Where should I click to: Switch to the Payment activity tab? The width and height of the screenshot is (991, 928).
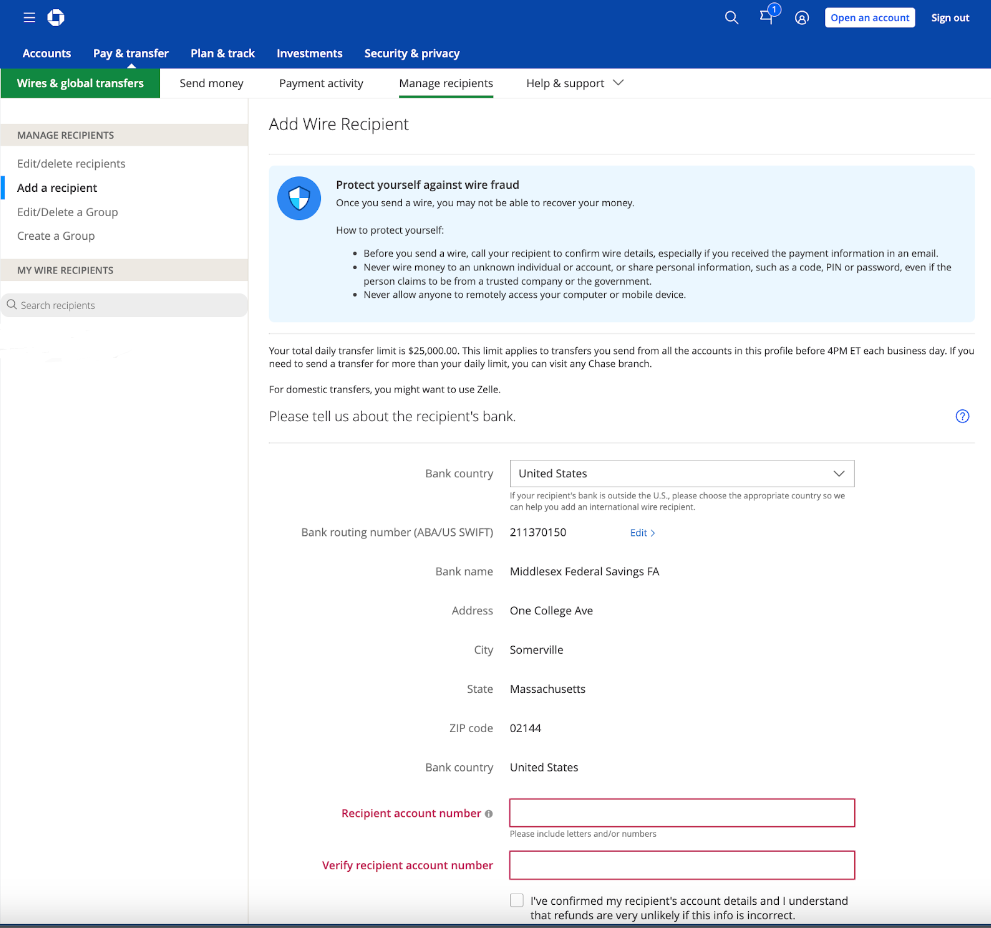[321, 83]
